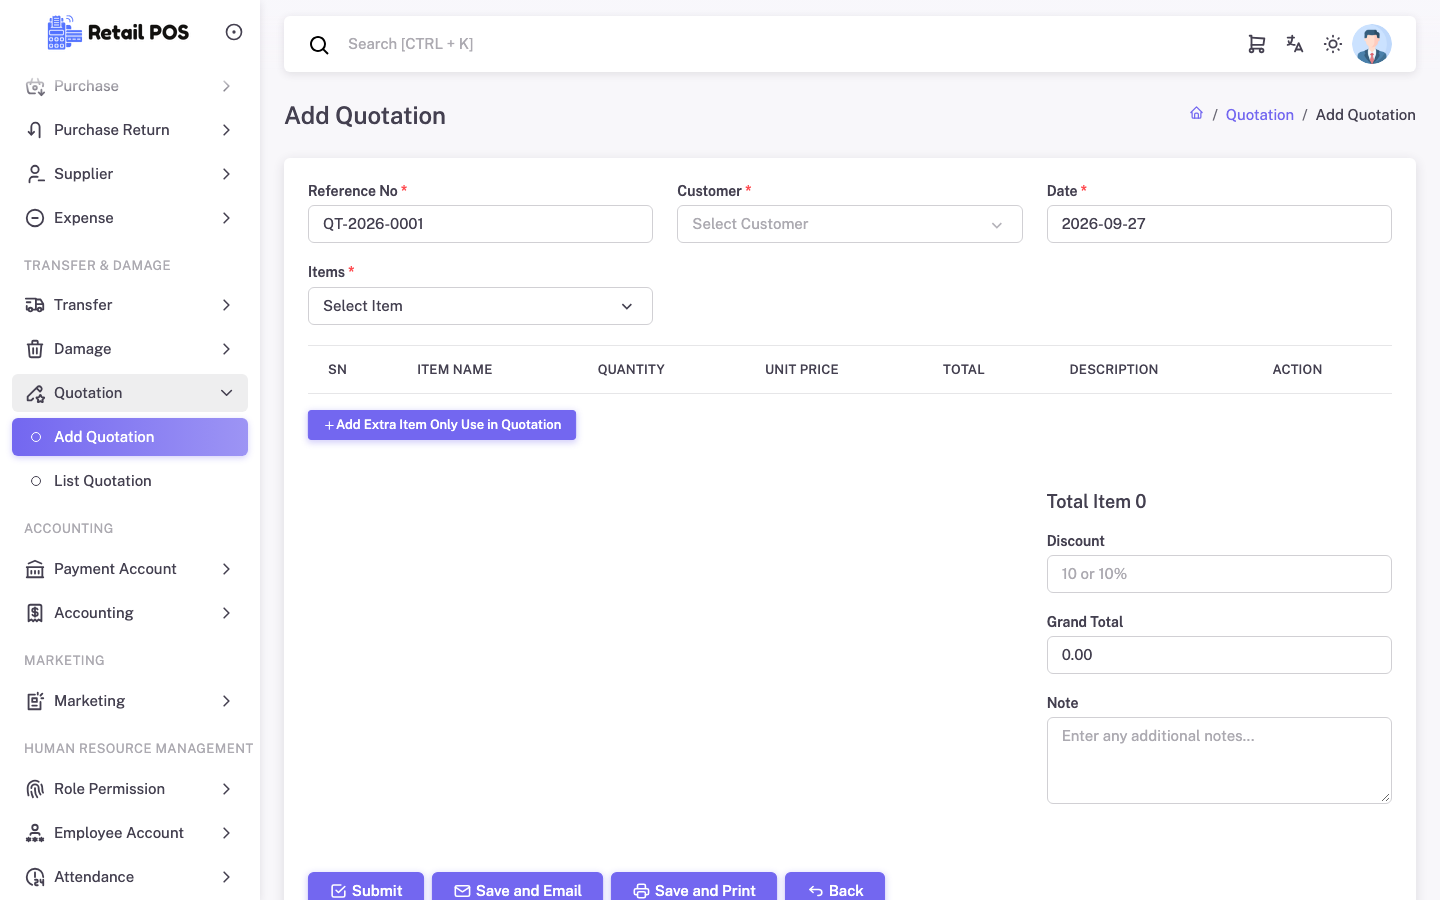Click Add Extra Item Only Use in Quotation
This screenshot has height=900, width=1440.
click(442, 425)
